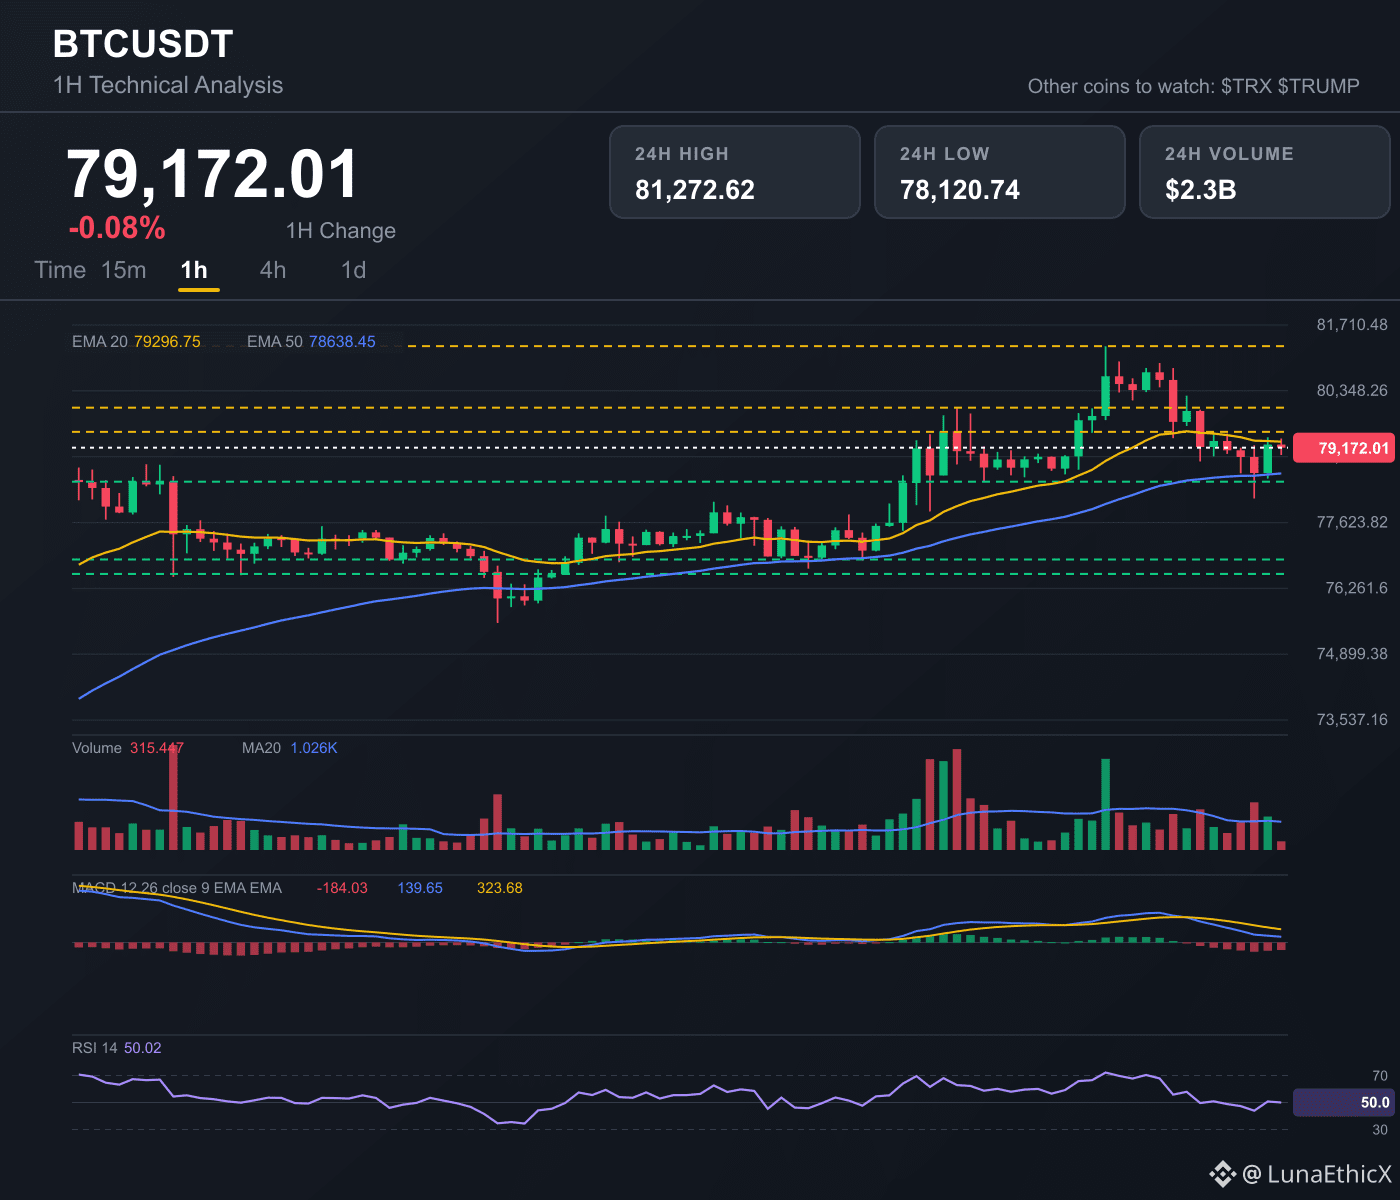Click the EMA 20 value 79296.75
Image resolution: width=1400 pixels, height=1200 pixels.
(167, 341)
